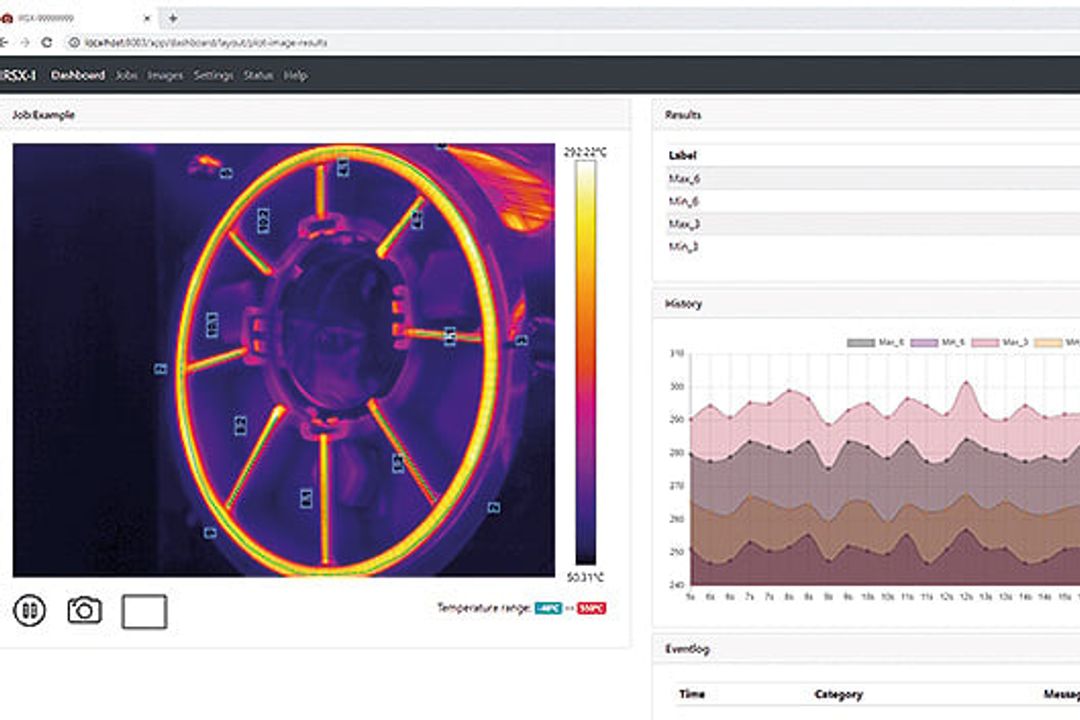Click the blue lower temperature range badge
Viewport: 1080px width, 720px height.
[x=548, y=608]
